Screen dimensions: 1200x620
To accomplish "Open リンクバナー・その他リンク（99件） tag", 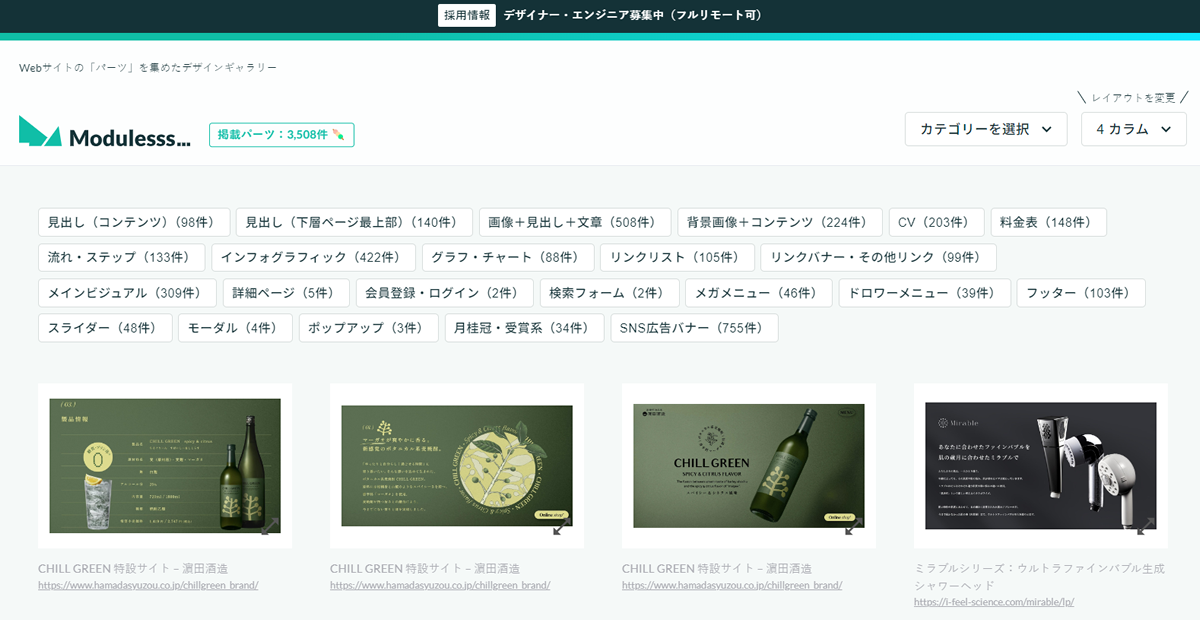I will [x=879, y=257].
